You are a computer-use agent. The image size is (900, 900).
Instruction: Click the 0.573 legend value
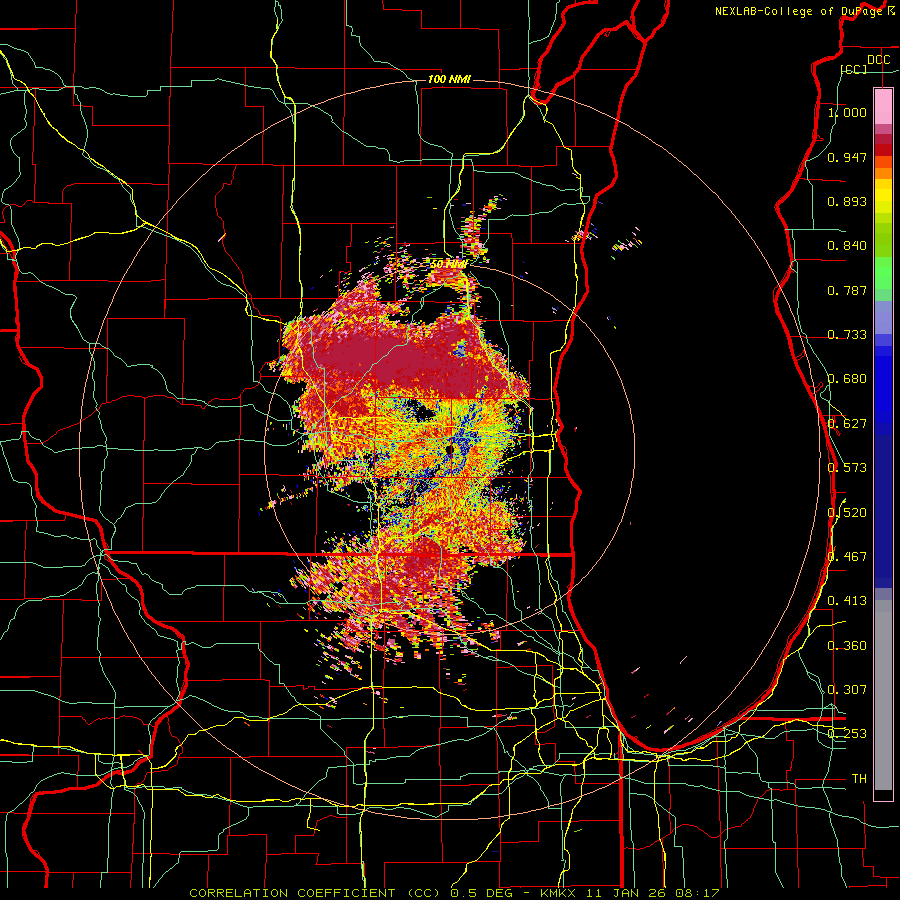(x=847, y=468)
